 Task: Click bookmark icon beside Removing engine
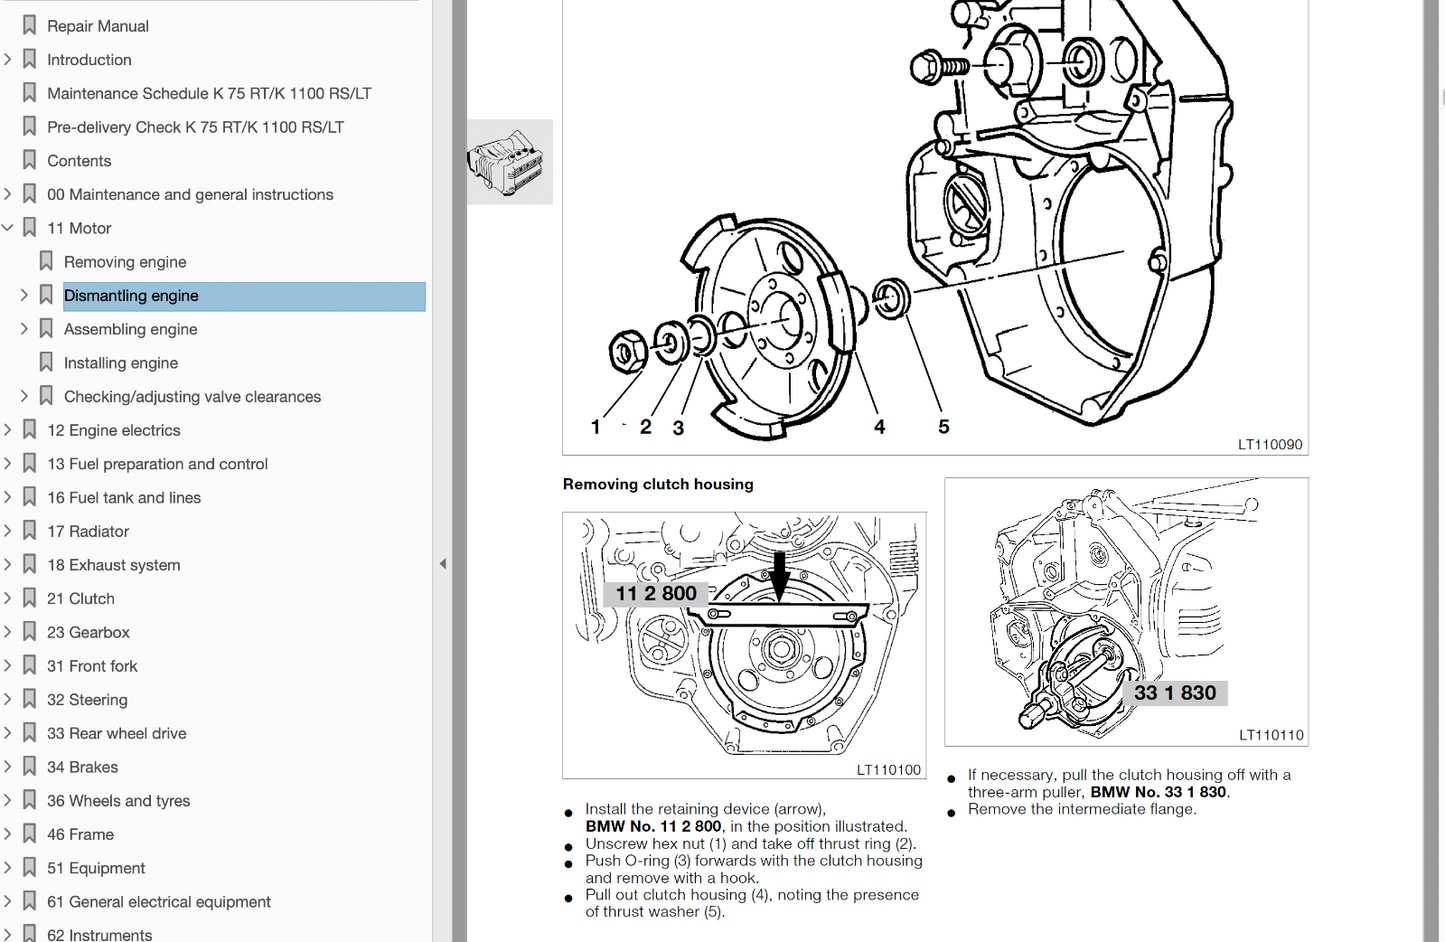tap(46, 261)
